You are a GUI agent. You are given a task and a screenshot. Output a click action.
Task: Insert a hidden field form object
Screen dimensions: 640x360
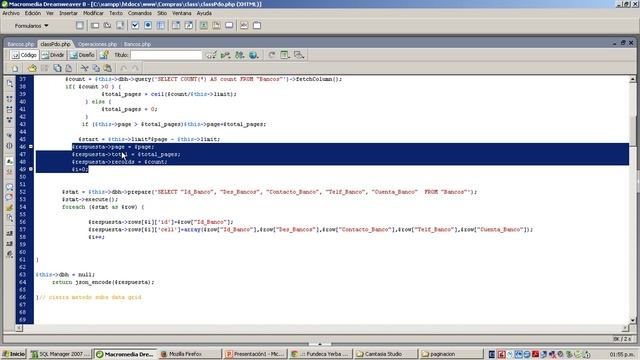click(107, 25)
